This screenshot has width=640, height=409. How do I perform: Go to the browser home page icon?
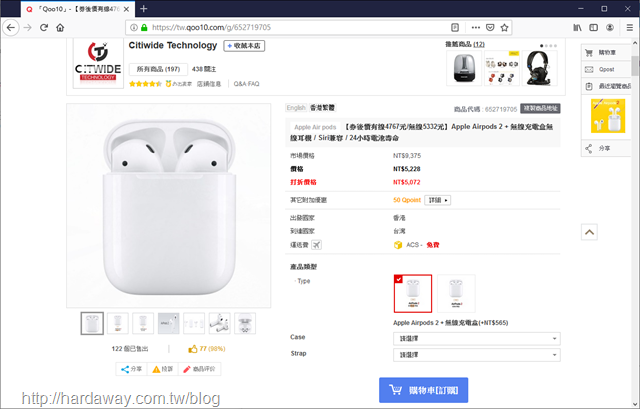point(60,27)
